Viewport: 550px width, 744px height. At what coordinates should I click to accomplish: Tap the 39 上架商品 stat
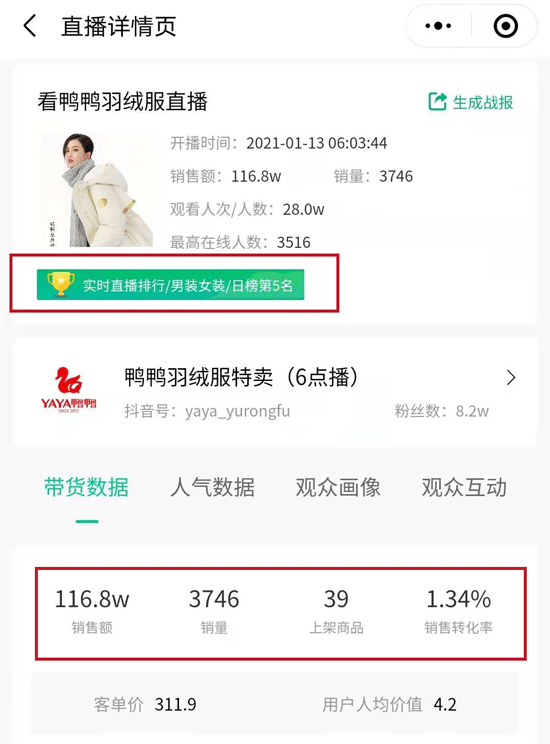[x=336, y=611]
